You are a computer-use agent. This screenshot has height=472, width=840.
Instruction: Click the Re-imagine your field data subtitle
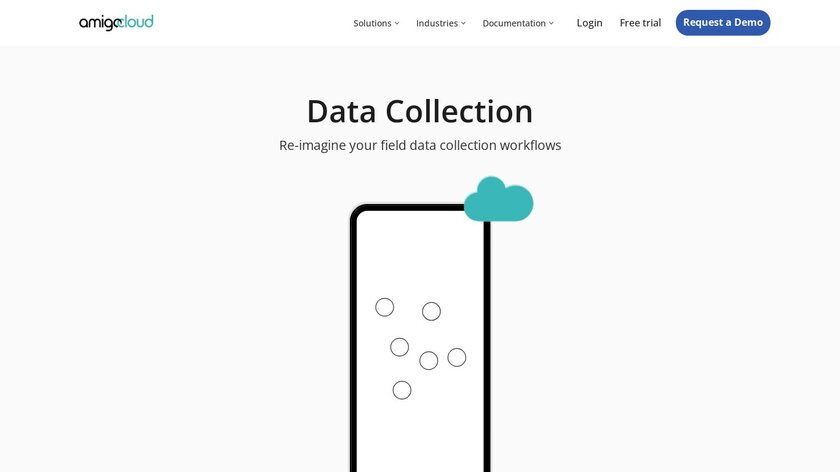point(420,145)
